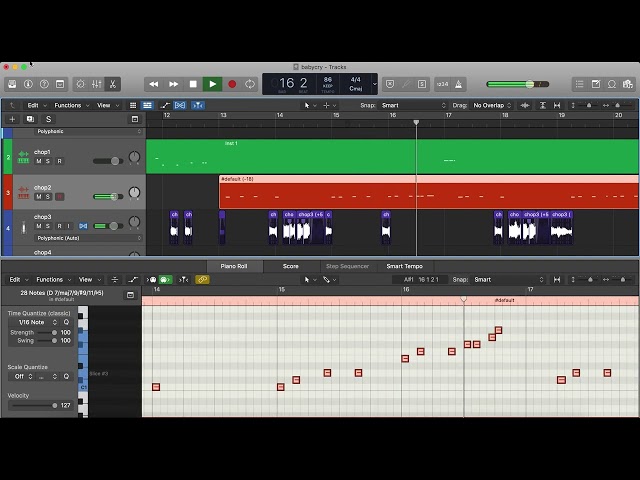Mute the chop1 track
640x480 pixels.
[x=39, y=161]
